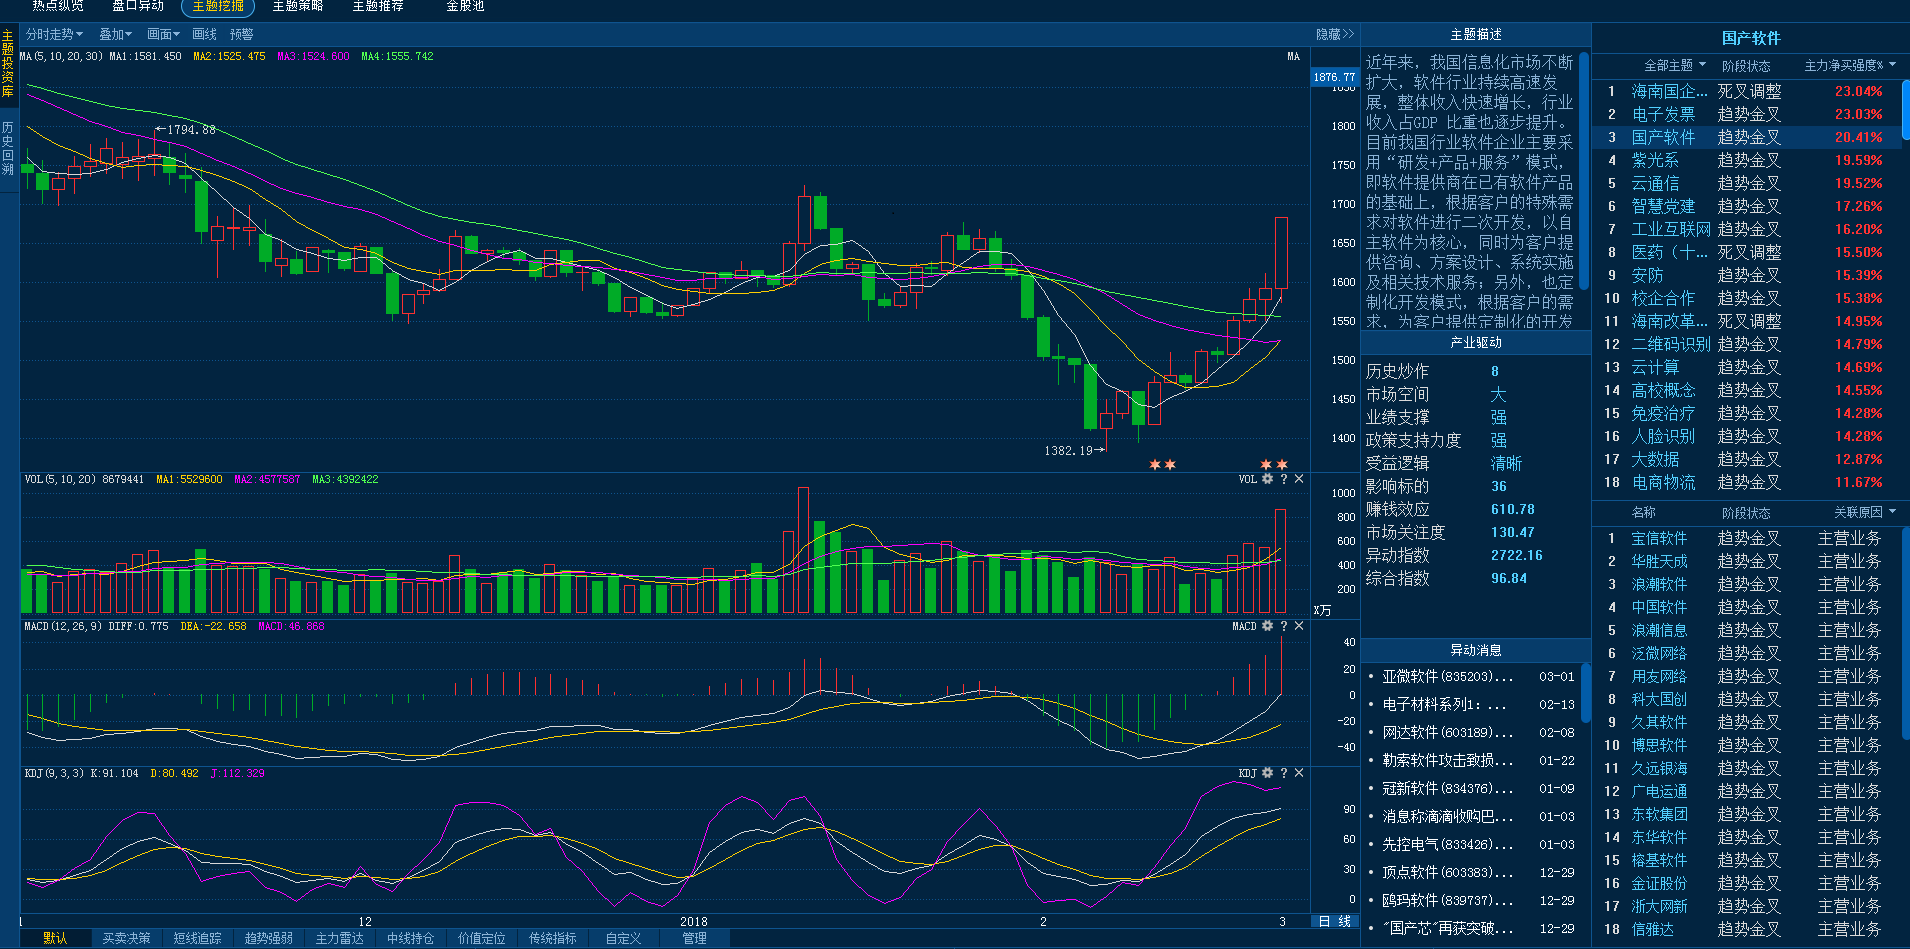Viewport: 1910px width, 949px height.
Task: Close the VOL indicator panel
Action: click(x=1299, y=479)
